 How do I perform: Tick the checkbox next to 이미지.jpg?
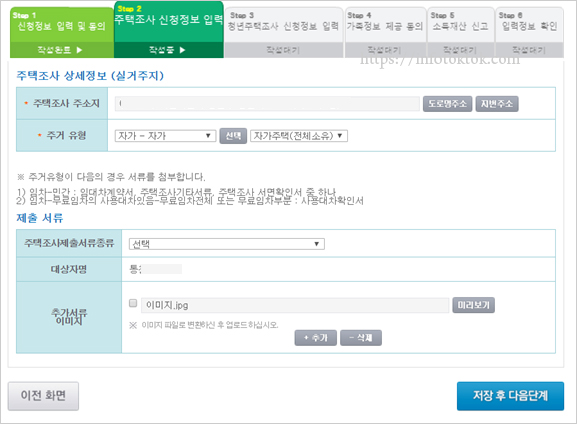[133, 303]
